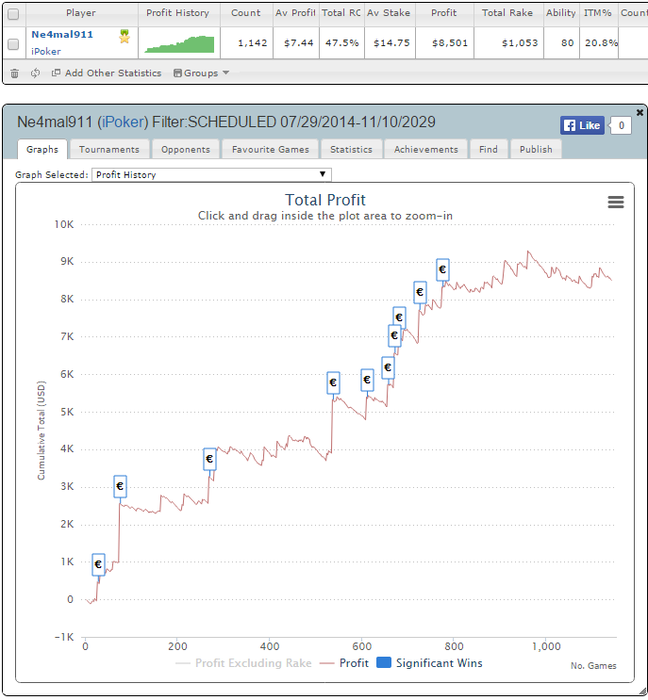Click the Facebook Like button
This screenshot has height=700, width=648.
582,125
